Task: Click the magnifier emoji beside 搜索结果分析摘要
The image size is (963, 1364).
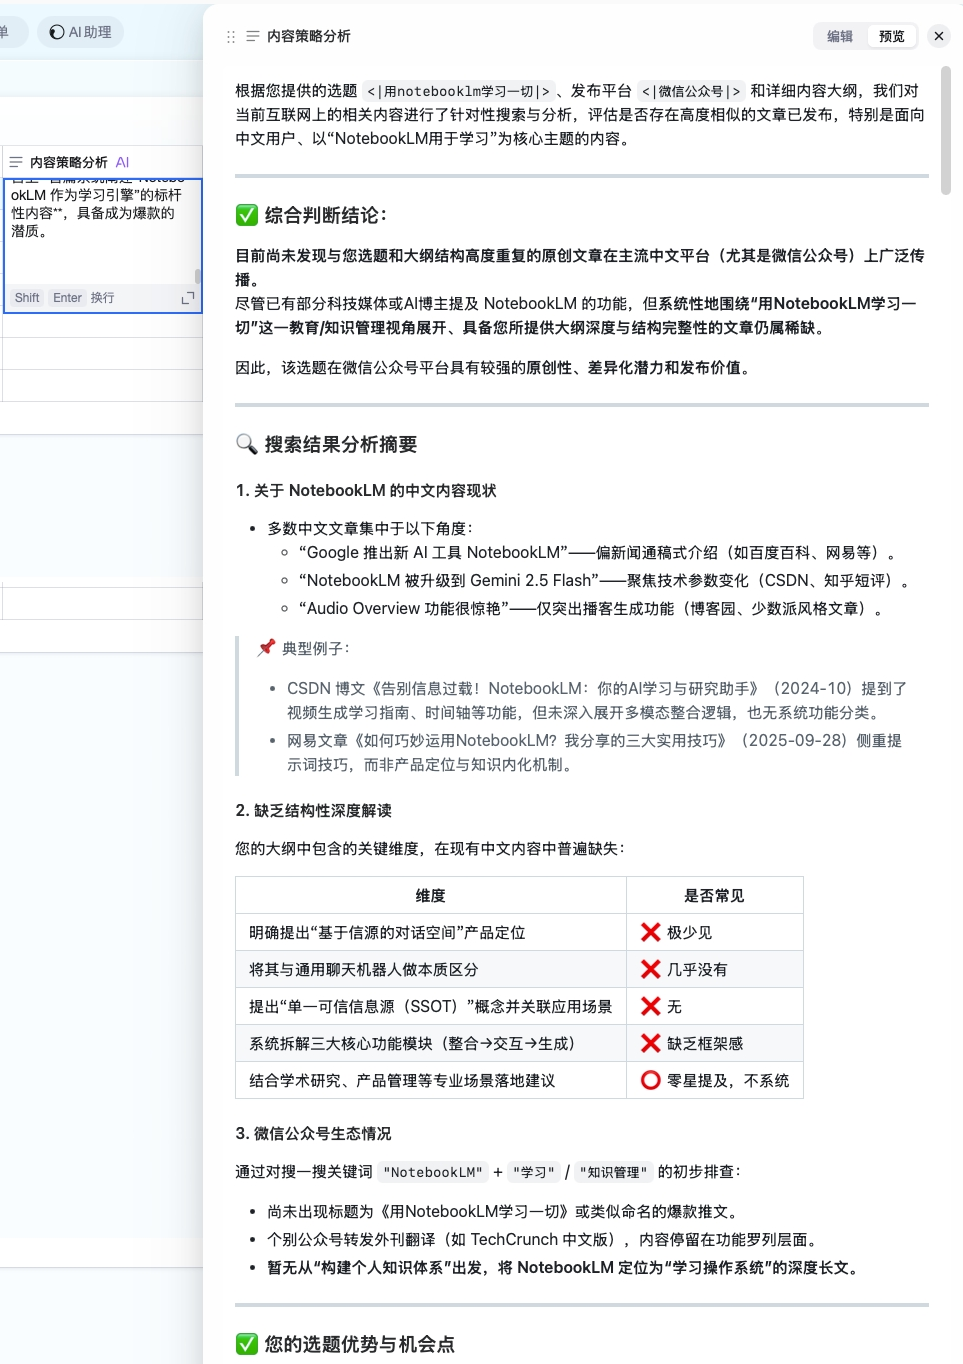Action: [x=246, y=444]
